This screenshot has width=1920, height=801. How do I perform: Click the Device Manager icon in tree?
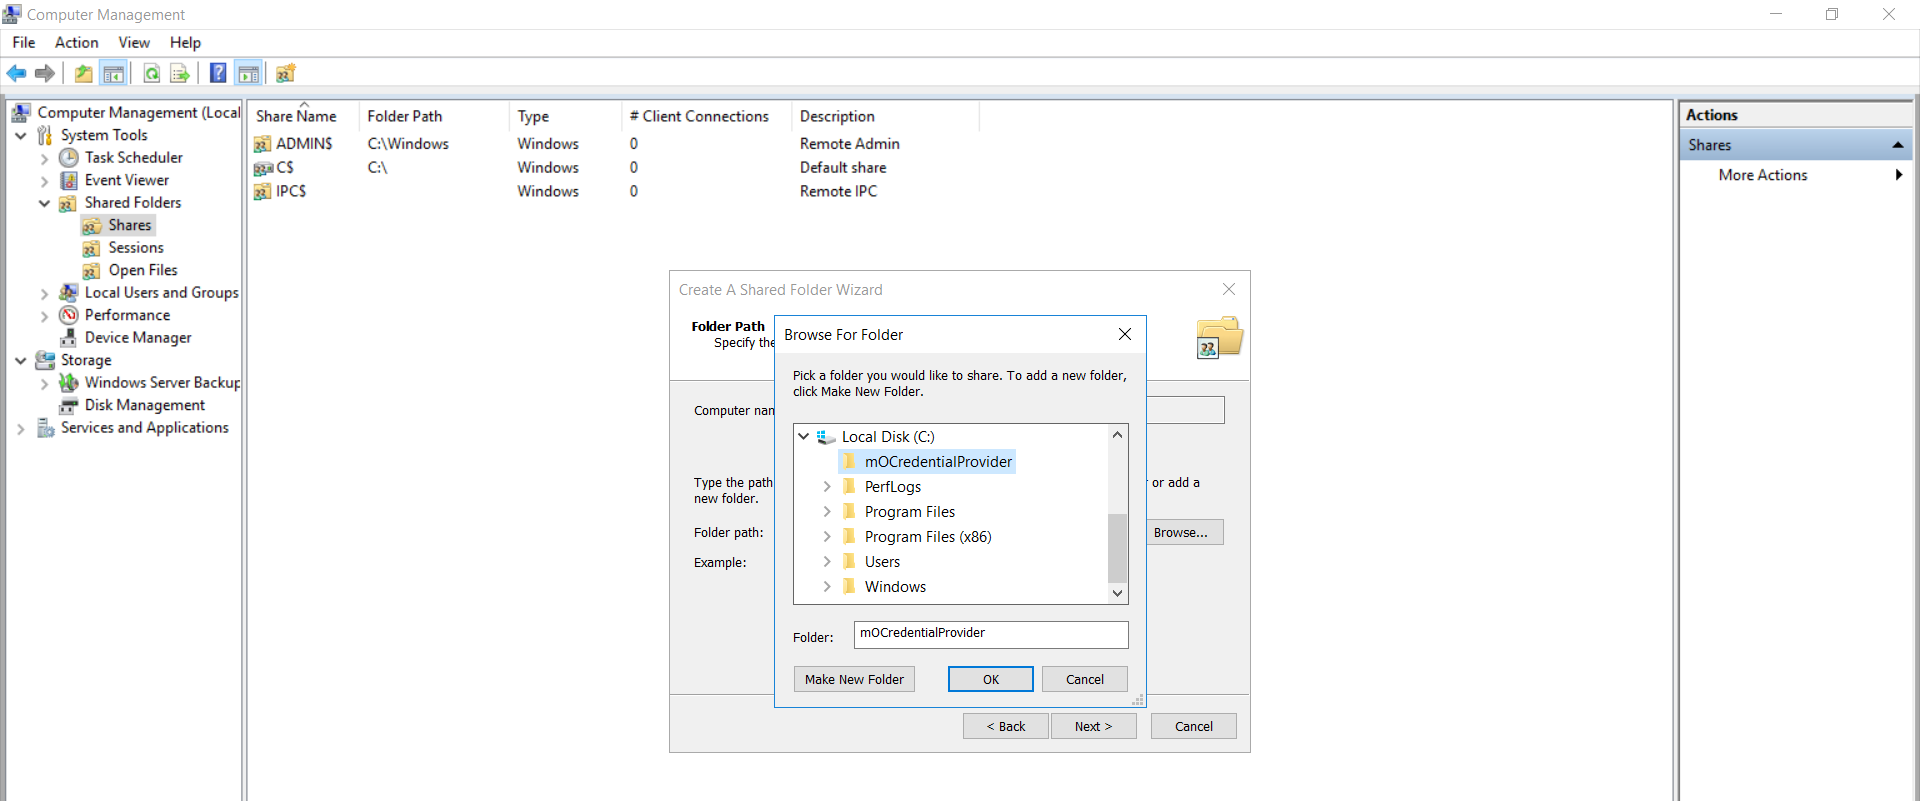(x=69, y=338)
